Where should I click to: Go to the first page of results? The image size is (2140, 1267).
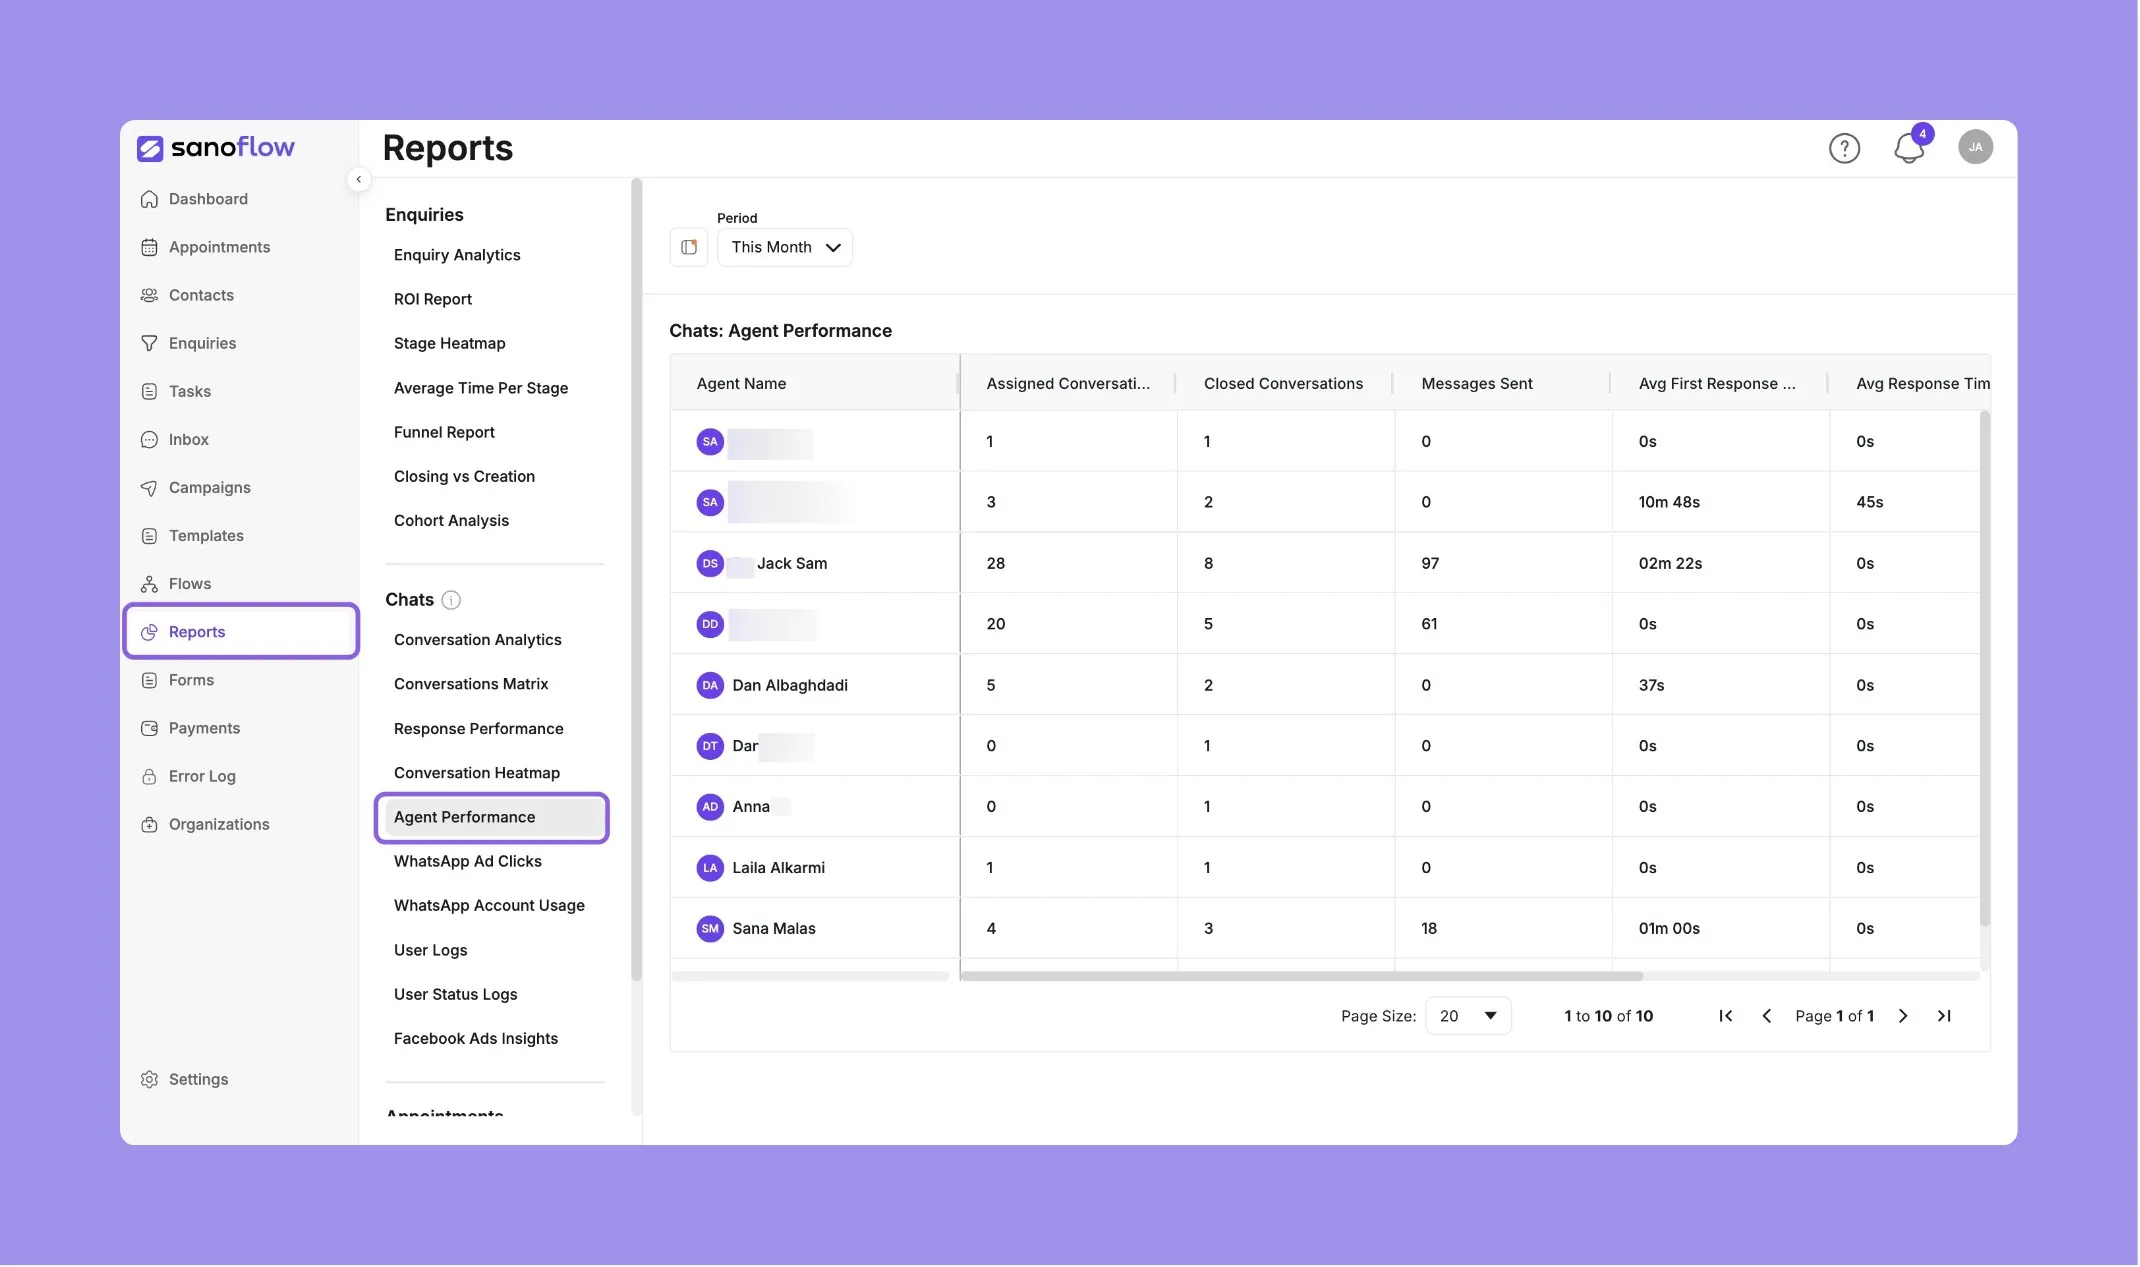tap(1726, 1016)
